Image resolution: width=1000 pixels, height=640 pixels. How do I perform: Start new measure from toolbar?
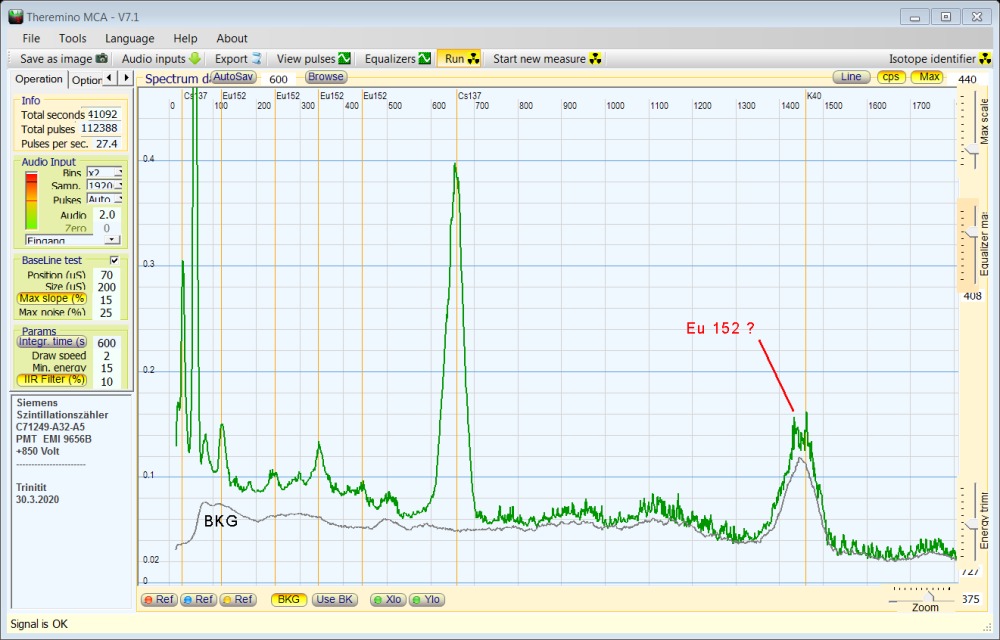click(547, 59)
